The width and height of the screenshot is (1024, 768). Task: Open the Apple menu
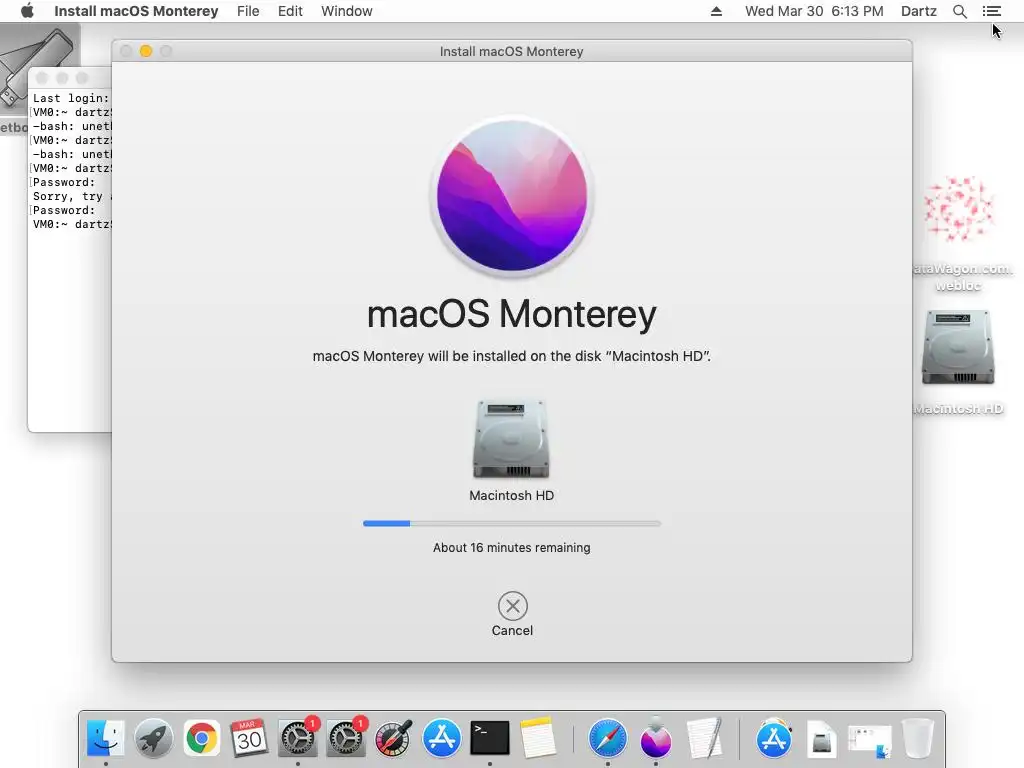[x=27, y=11]
